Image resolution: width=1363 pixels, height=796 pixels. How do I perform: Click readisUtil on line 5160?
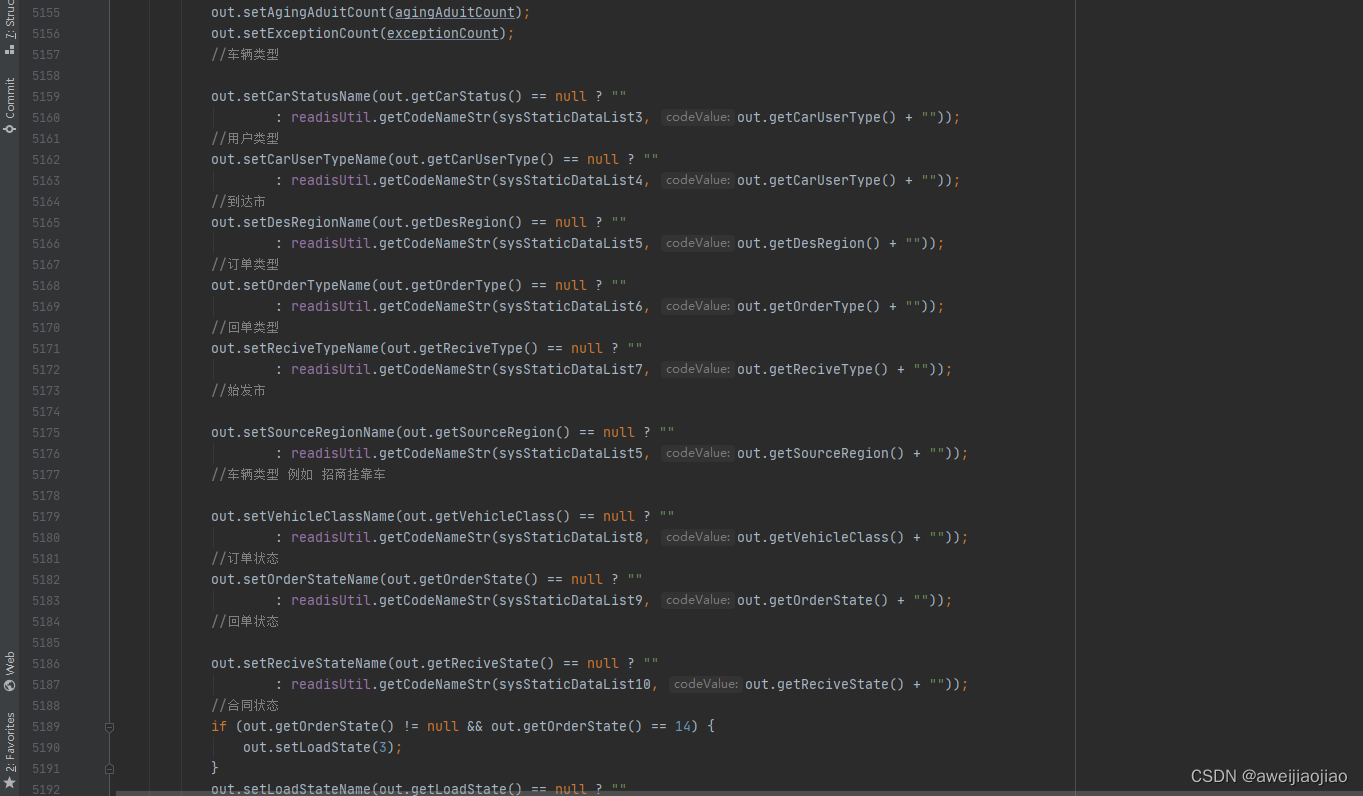[x=331, y=118]
